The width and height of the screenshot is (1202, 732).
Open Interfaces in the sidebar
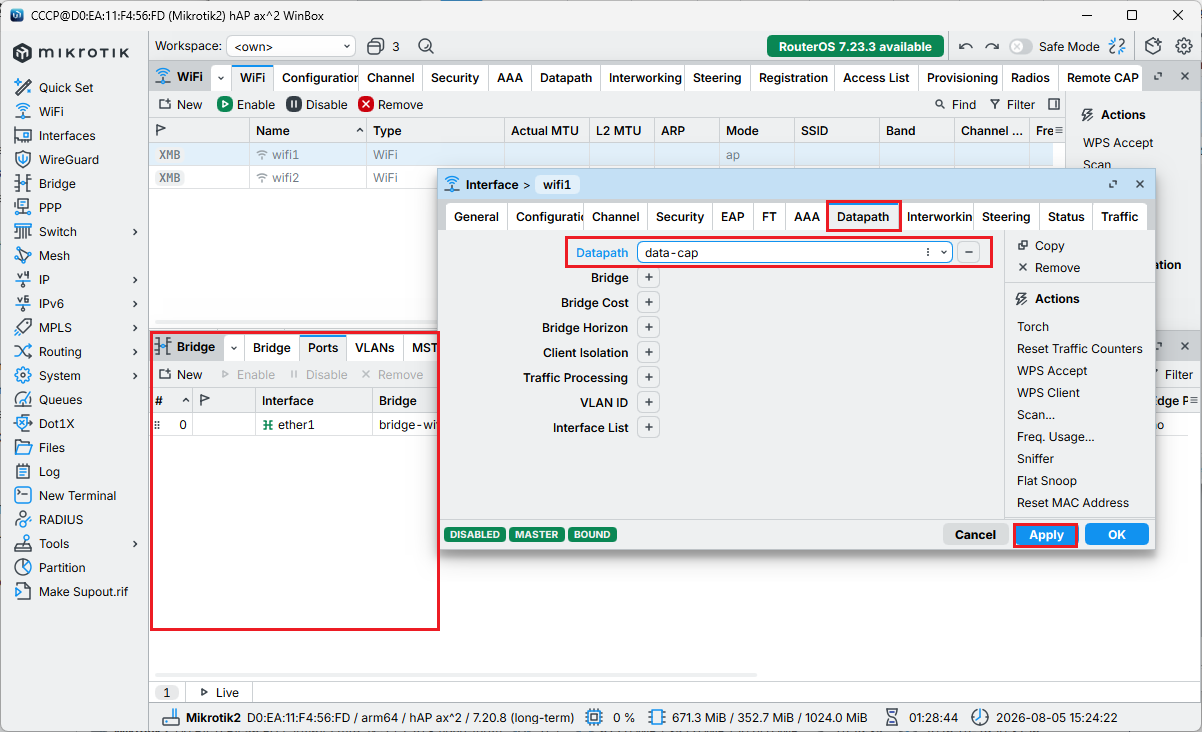coord(67,135)
